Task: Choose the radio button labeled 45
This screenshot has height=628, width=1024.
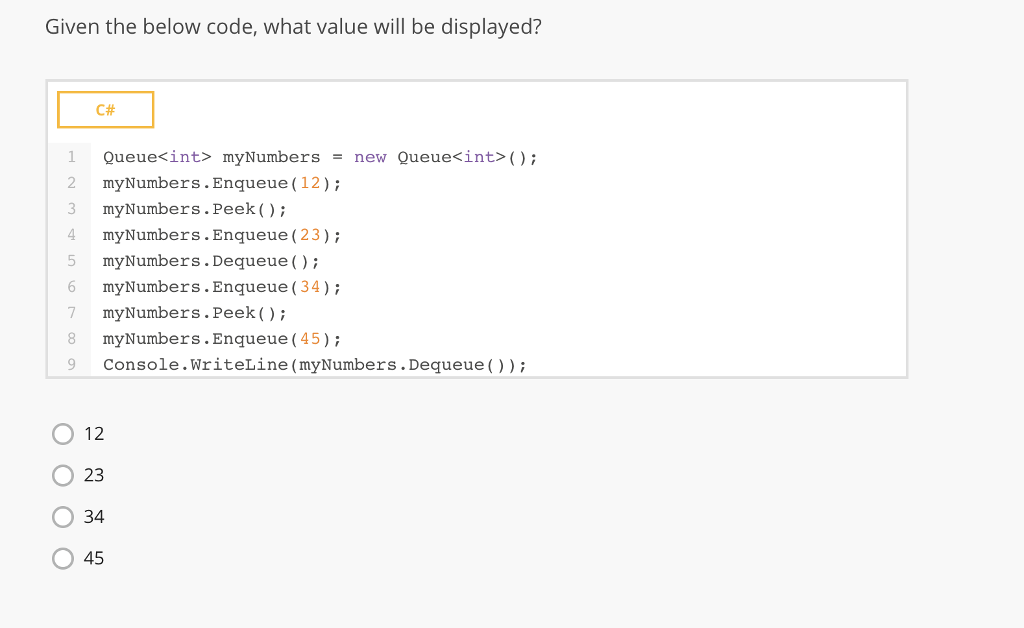Action: 63,558
